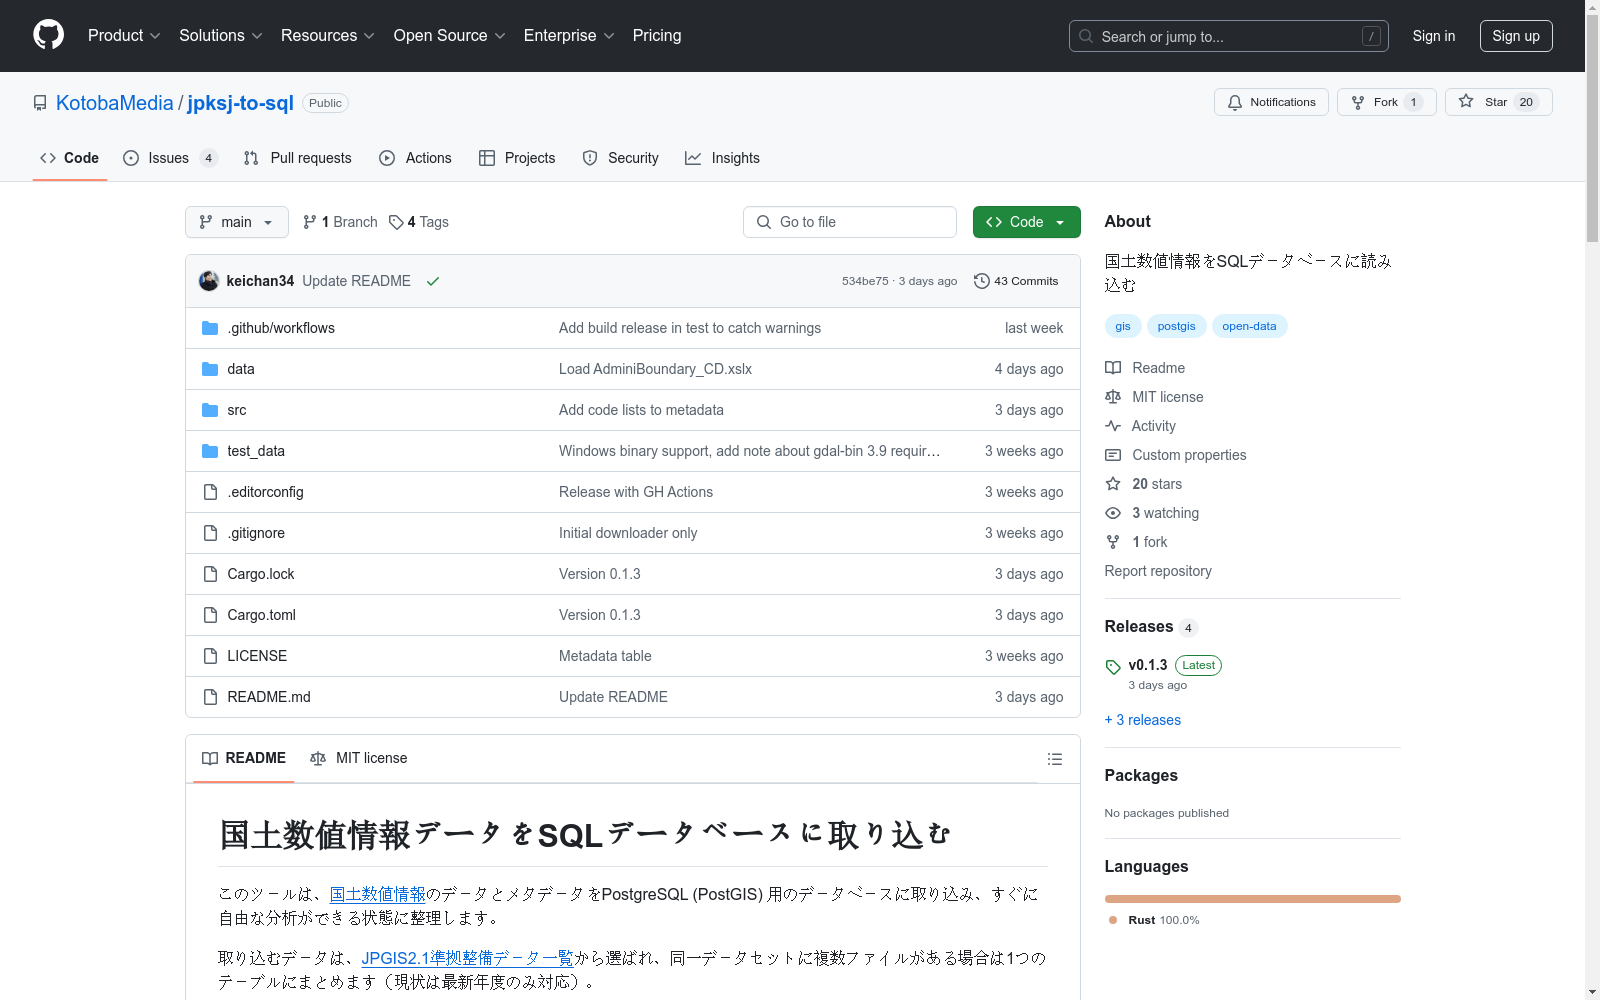Expand the Product menu
Screen dimensions: 1600x1000
click(124, 35)
